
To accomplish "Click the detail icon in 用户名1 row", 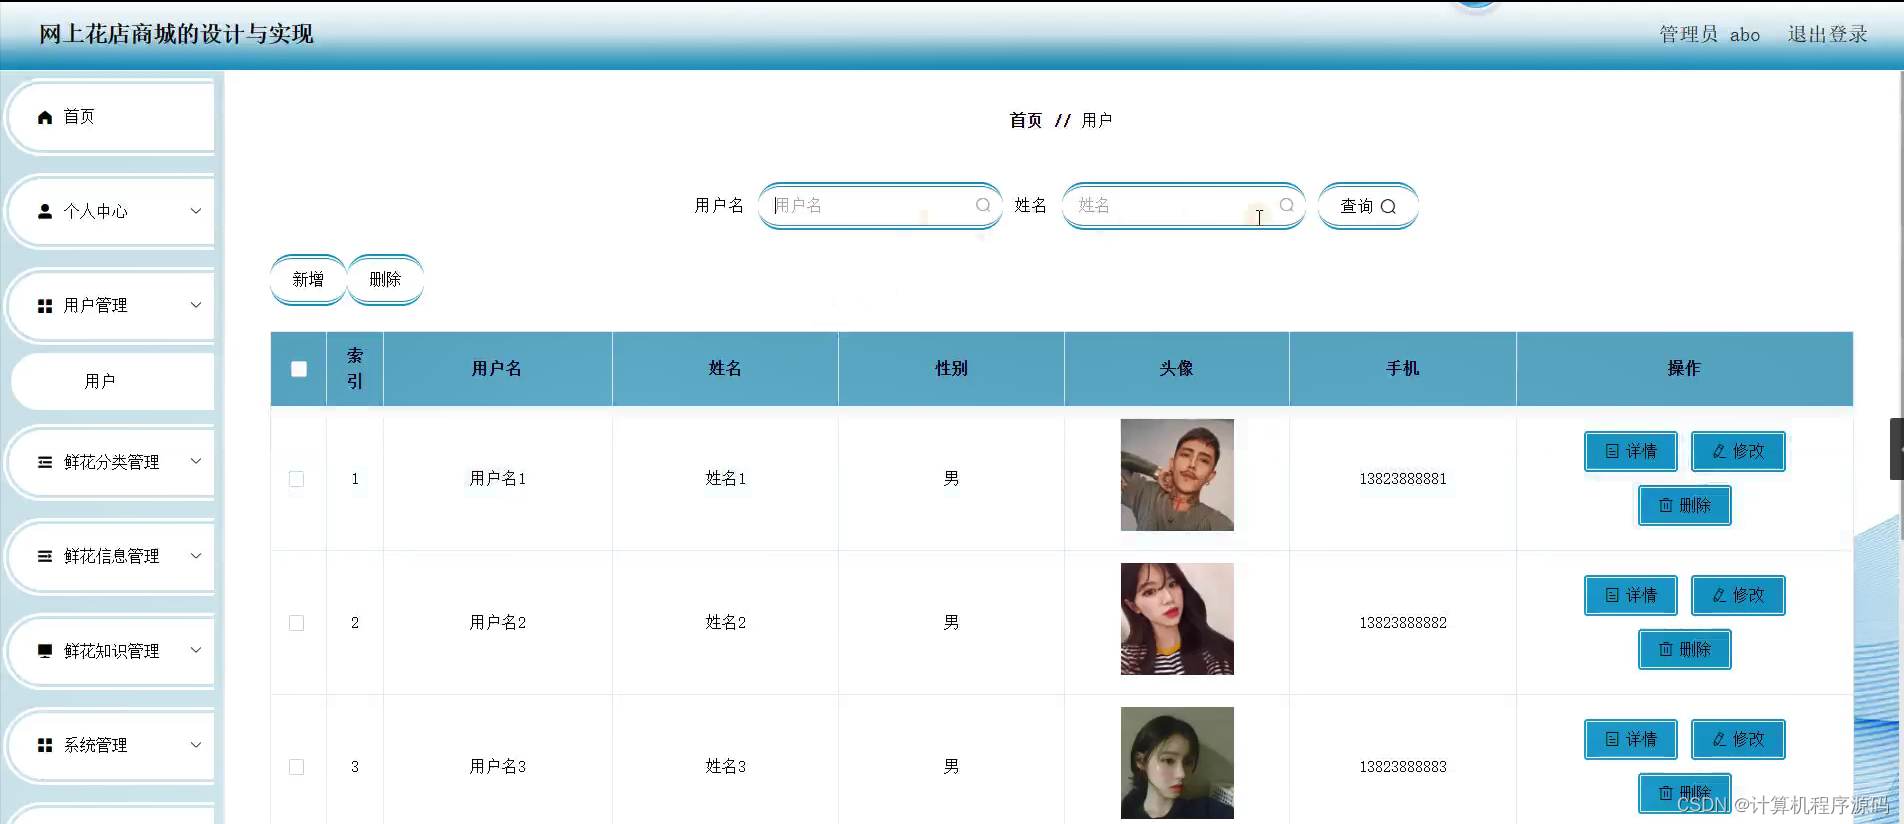I will [x=1612, y=451].
